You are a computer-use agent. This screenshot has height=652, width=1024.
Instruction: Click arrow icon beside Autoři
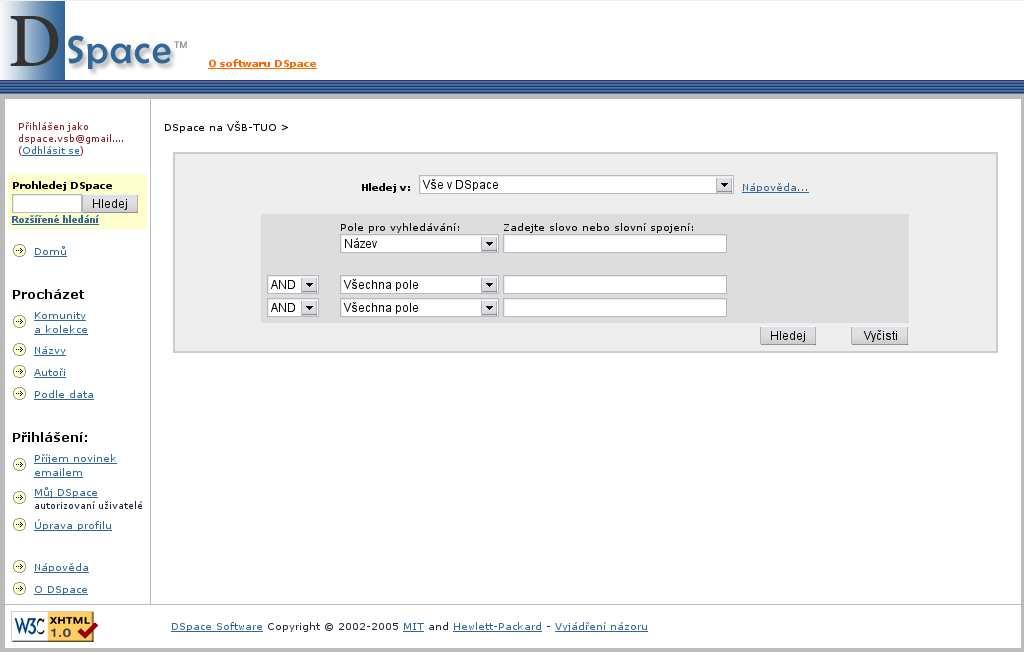(20, 372)
